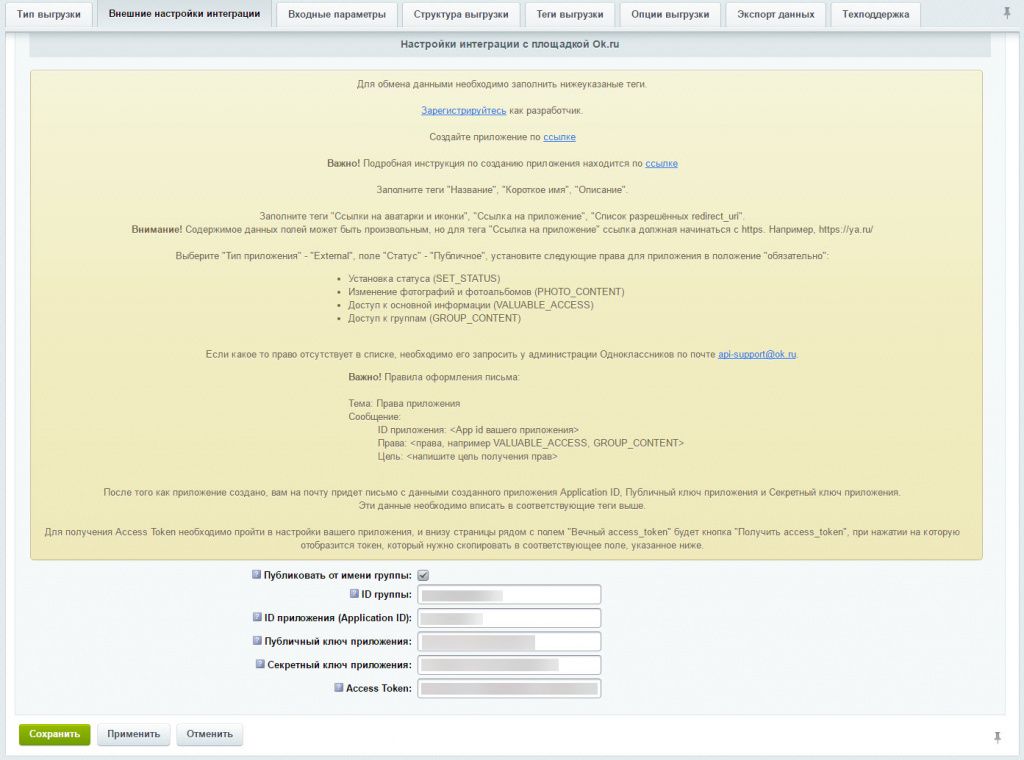Click text 'Тема: Права приложения'
Screen dimensions: 1024x760
coord(404,404)
